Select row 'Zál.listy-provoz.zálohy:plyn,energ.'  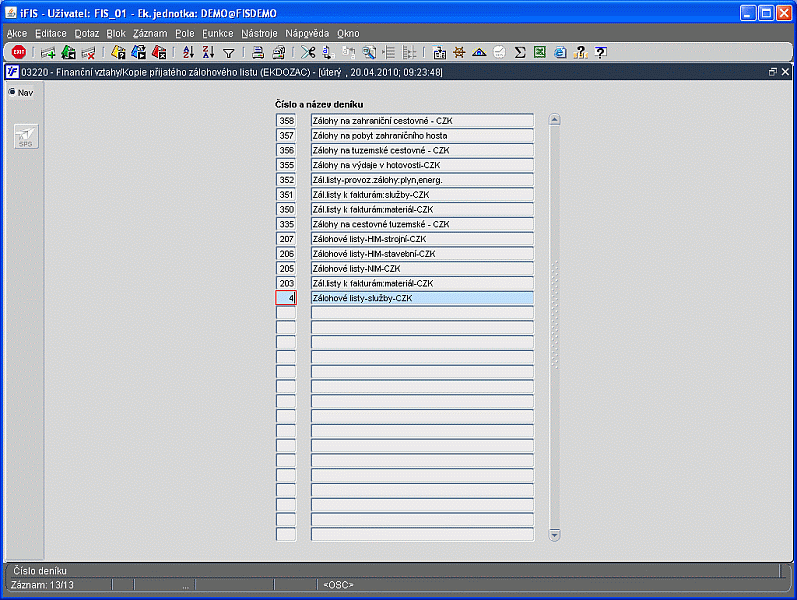coord(422,179)
